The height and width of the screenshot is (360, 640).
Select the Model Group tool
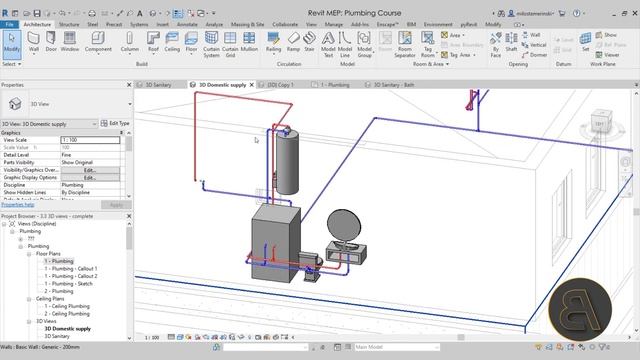364,44
